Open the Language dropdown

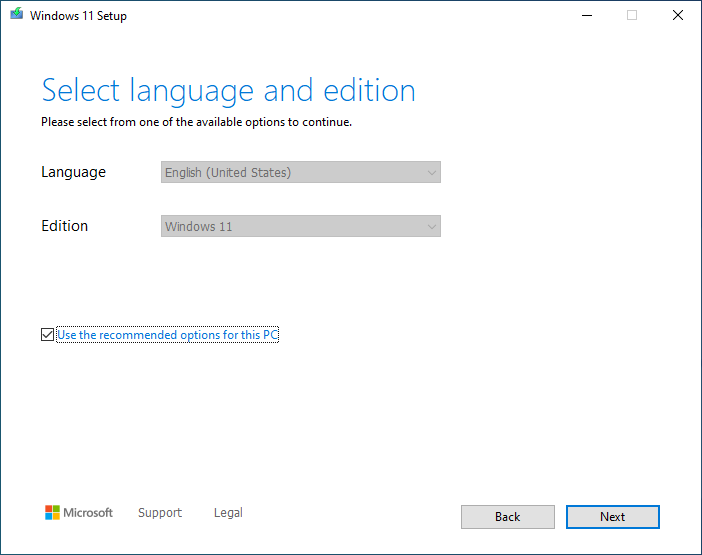[301, 172]
